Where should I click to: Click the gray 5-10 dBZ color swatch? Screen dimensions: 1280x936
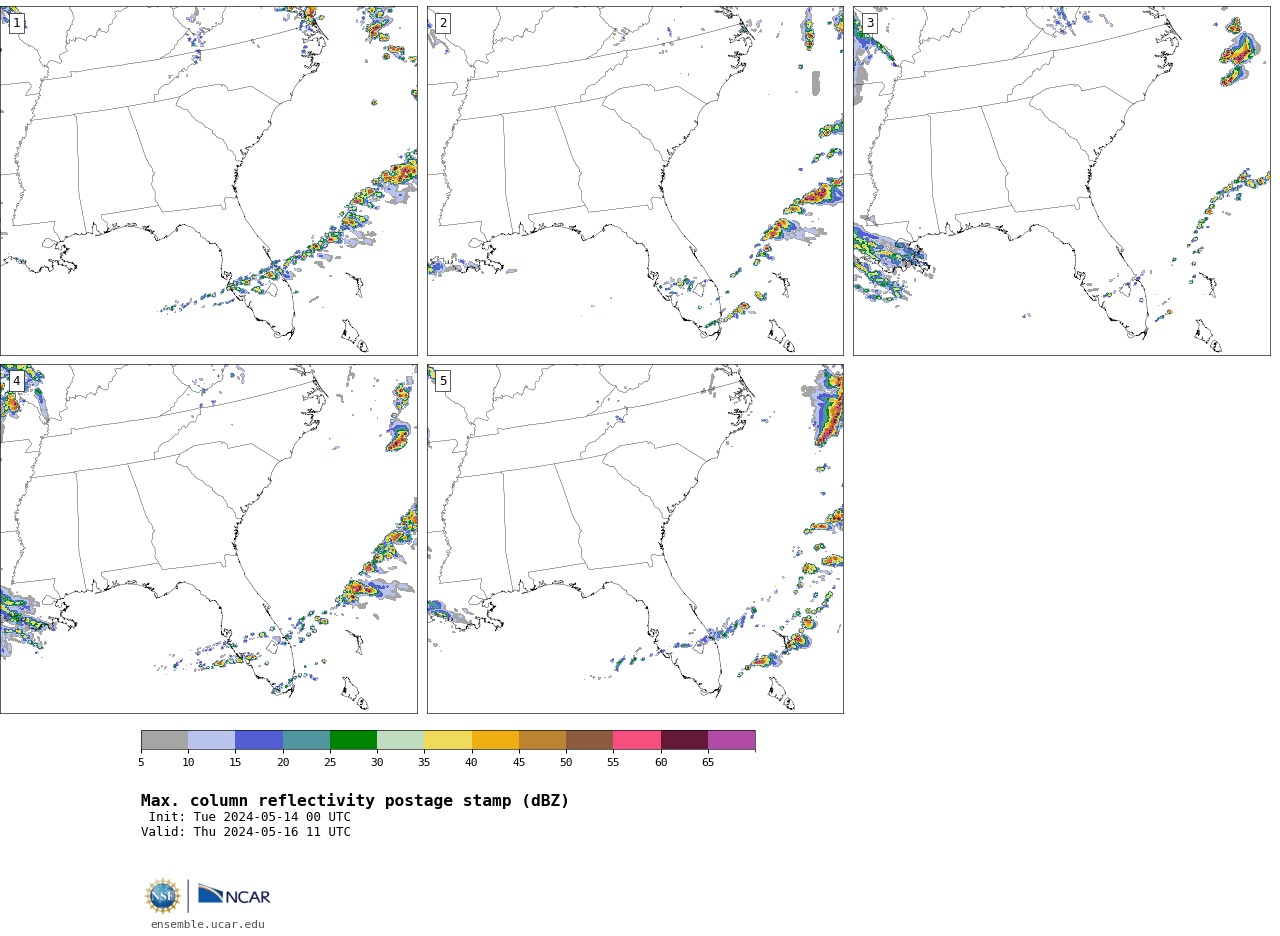(x=164, y=740)
